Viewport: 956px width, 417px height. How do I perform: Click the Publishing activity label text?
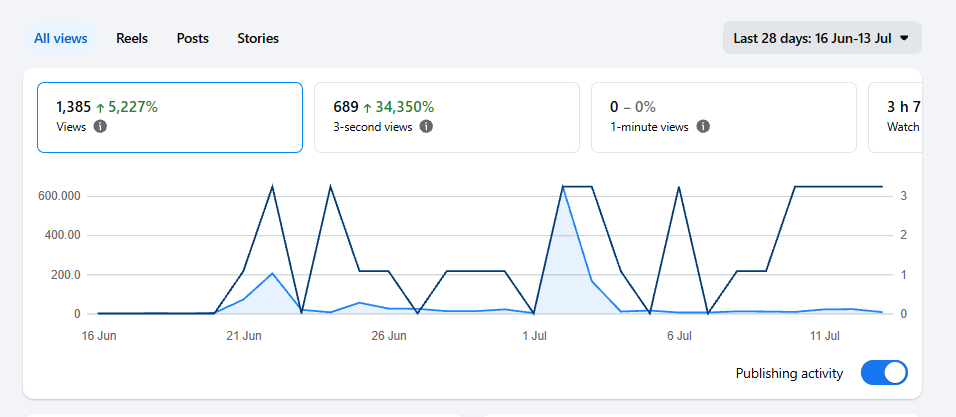coord(790,373)
